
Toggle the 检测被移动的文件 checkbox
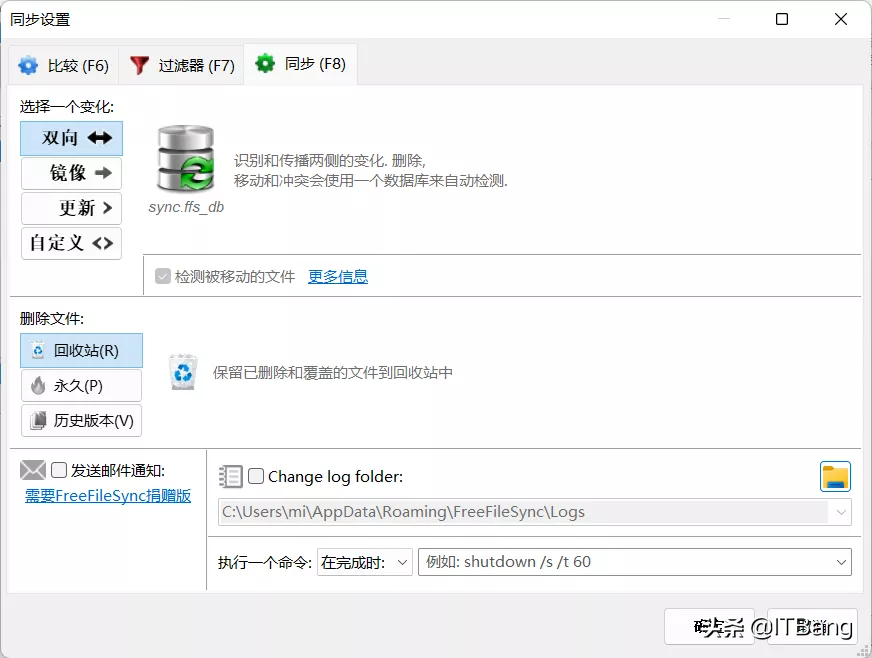coord(163,277)
